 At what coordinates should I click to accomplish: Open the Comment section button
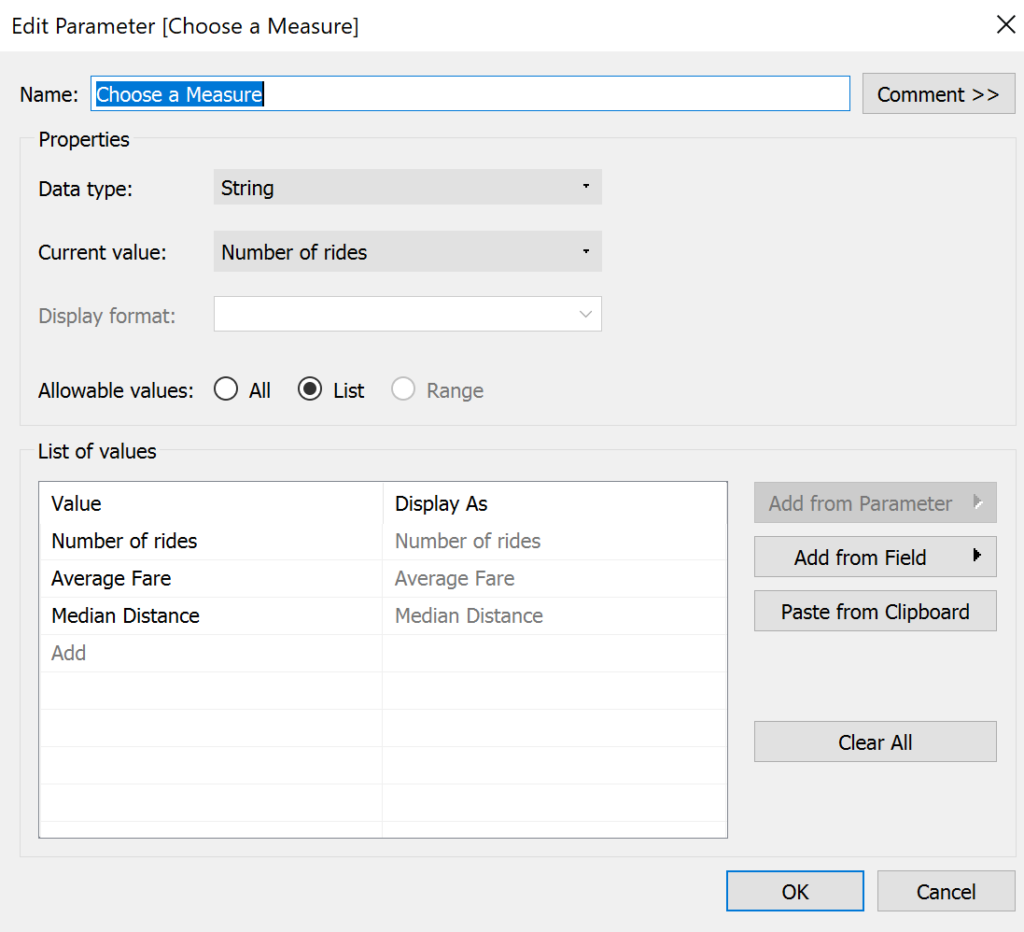pos(938,94)
